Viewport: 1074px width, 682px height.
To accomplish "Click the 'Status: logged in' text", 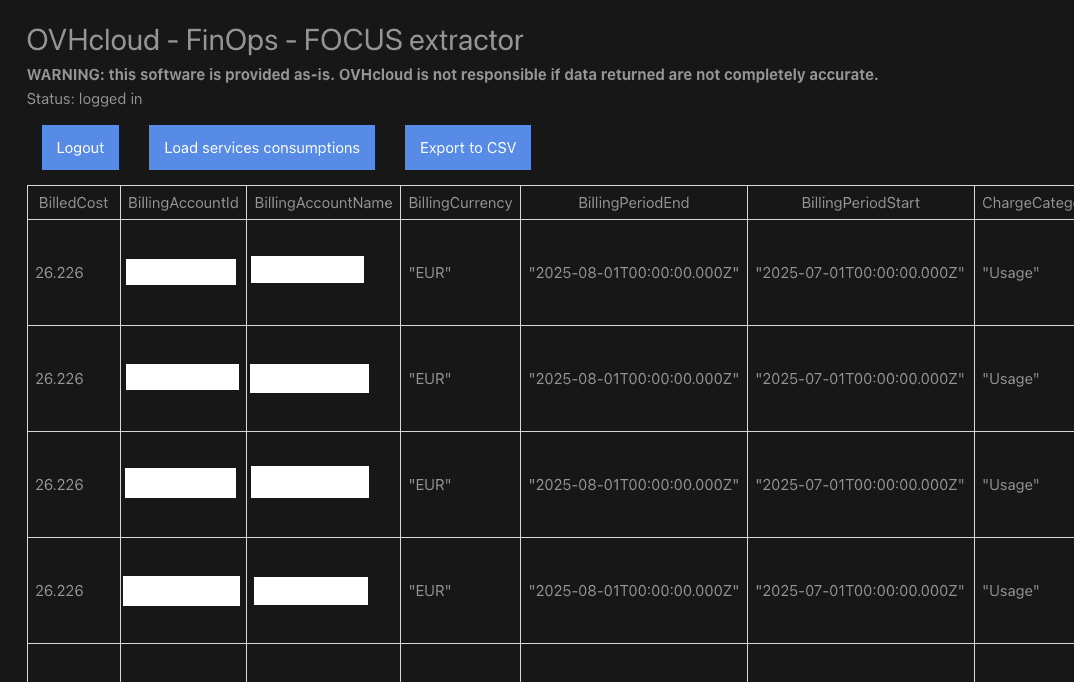I will tap(84, 99).
